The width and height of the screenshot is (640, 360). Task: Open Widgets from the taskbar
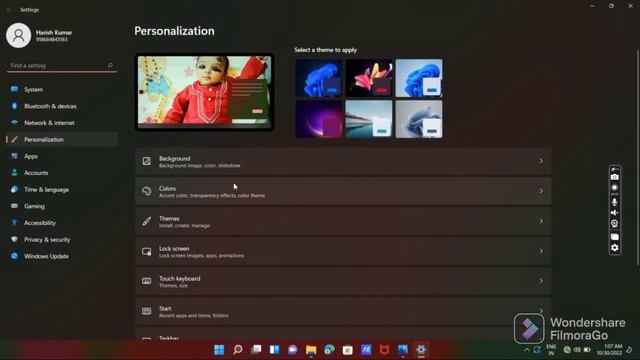(x=274, y=350)
